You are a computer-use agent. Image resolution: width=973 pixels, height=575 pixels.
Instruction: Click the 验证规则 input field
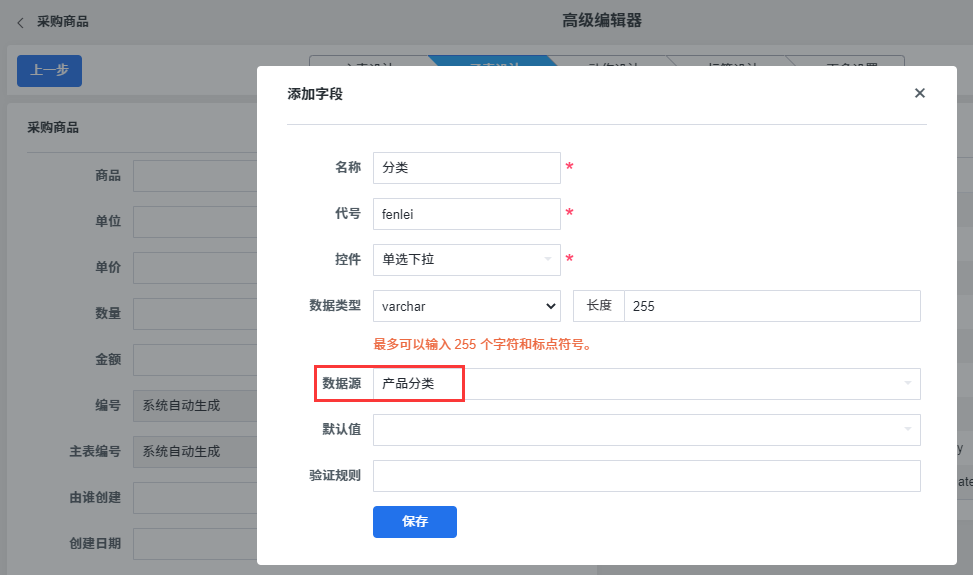(x=647, y=476)
